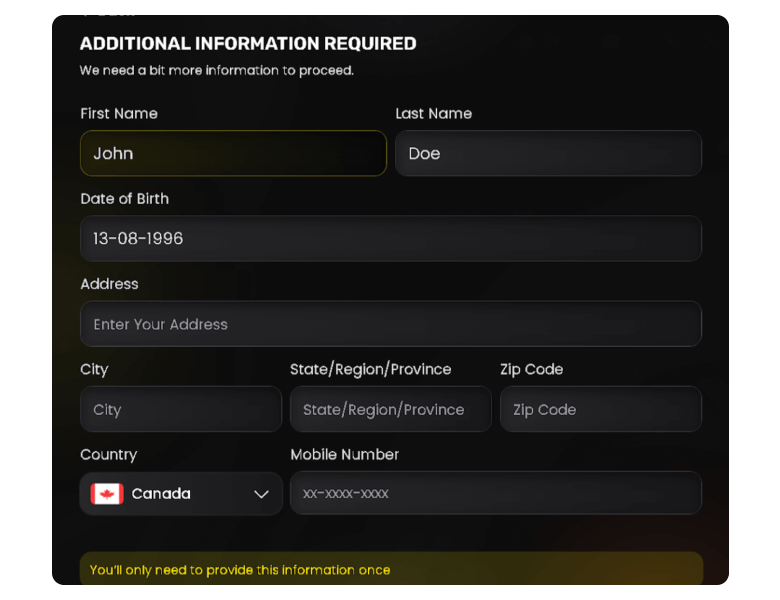The width and height of the screenshot is (780, 600).
Task: Click the 'Date of Birth' label
Action: click(x=124, y=199)
